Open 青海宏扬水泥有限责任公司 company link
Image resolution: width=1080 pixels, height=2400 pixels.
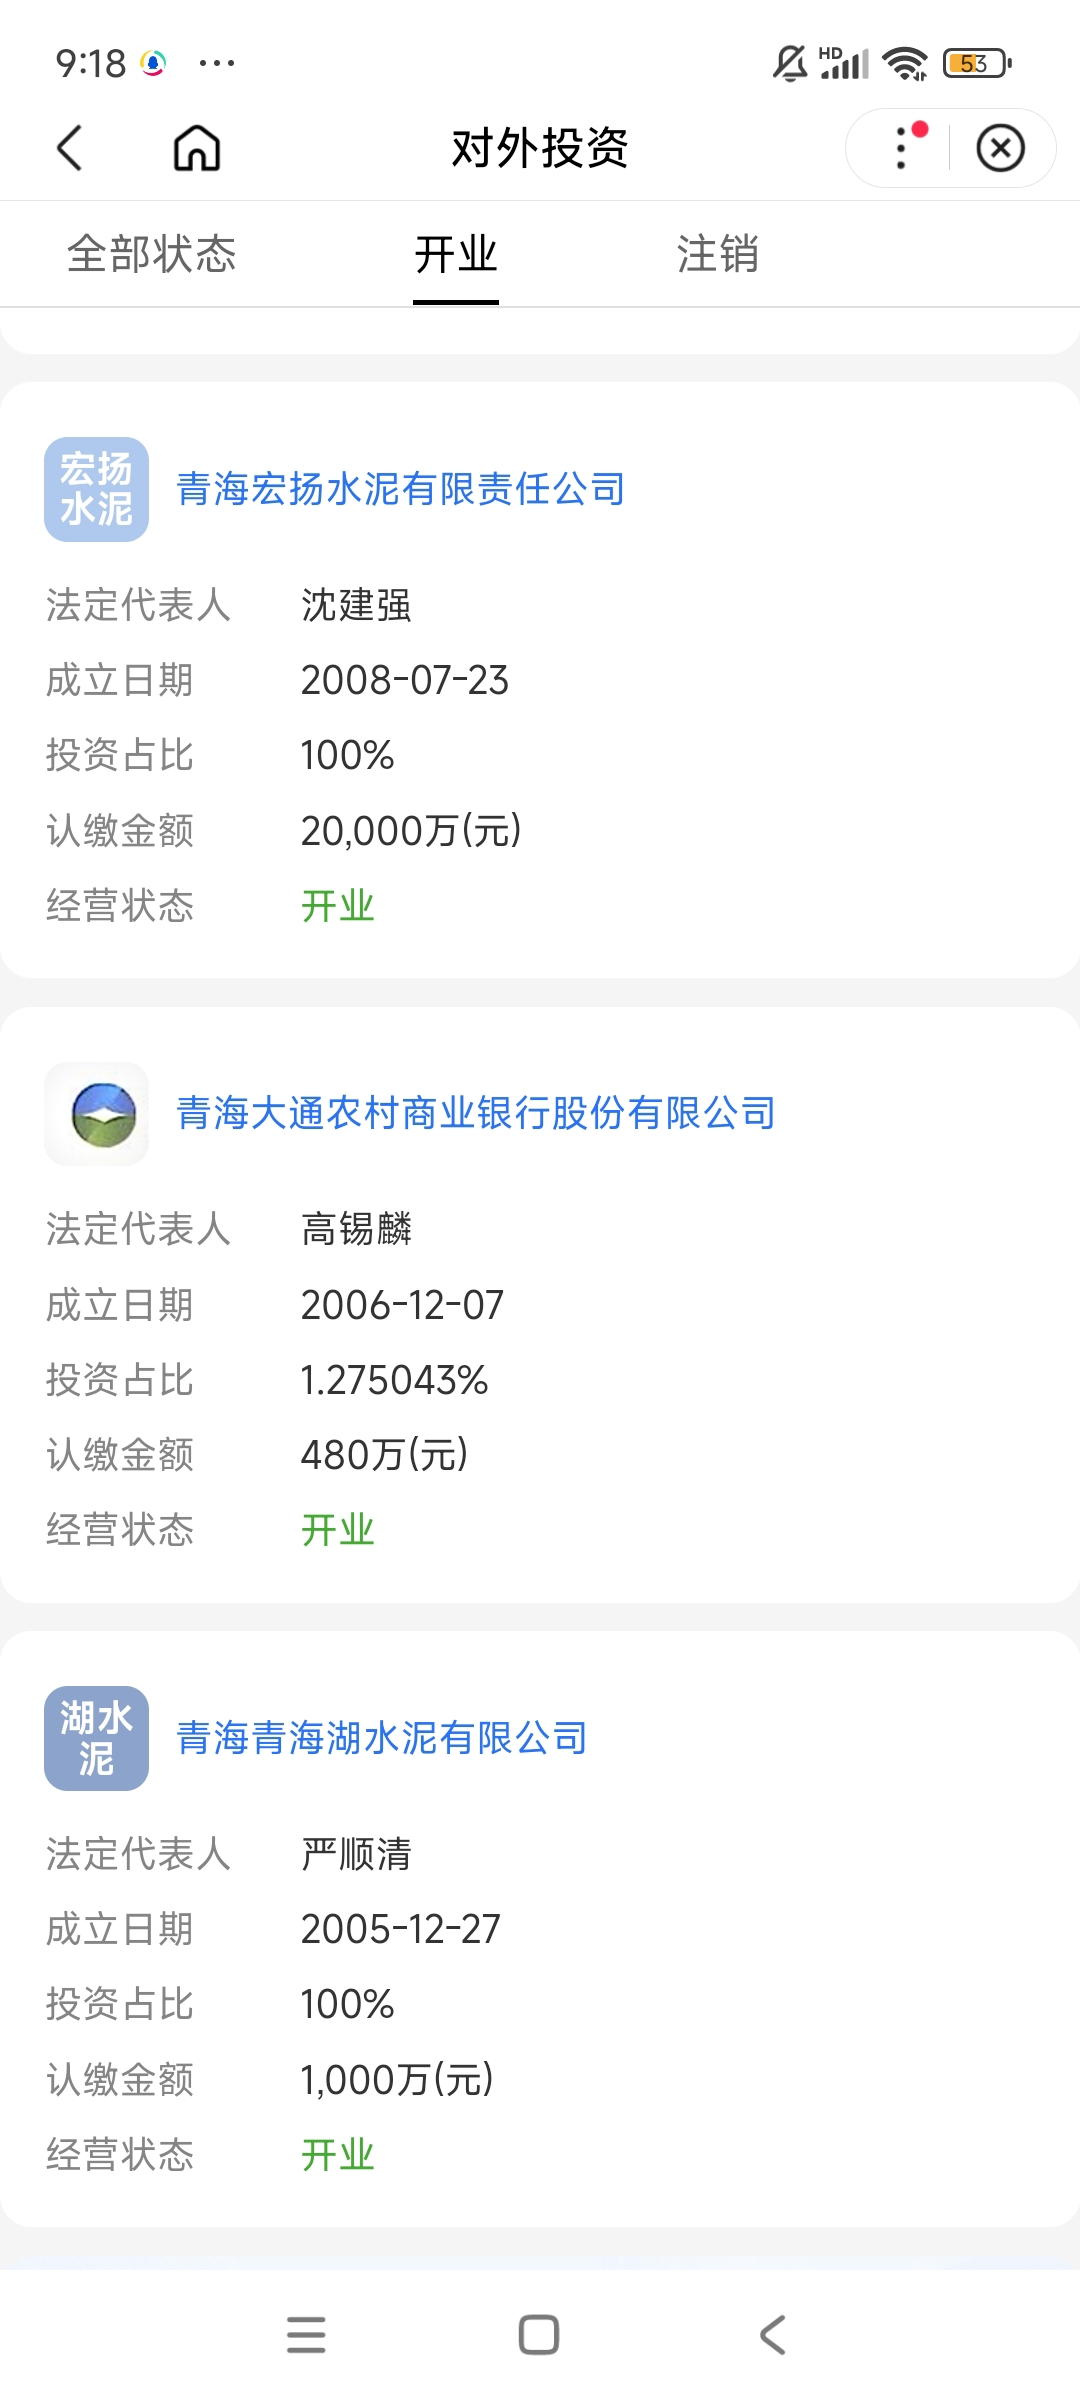tap(401, 489)
